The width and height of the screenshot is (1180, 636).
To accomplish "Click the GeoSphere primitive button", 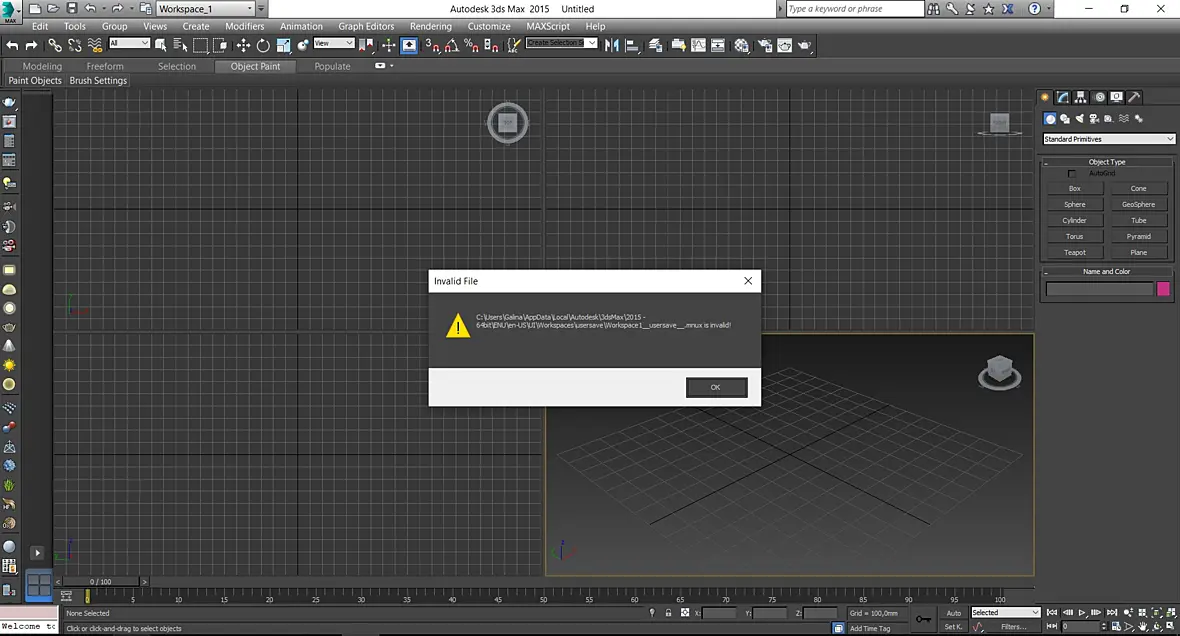I will pos(1139,205).
